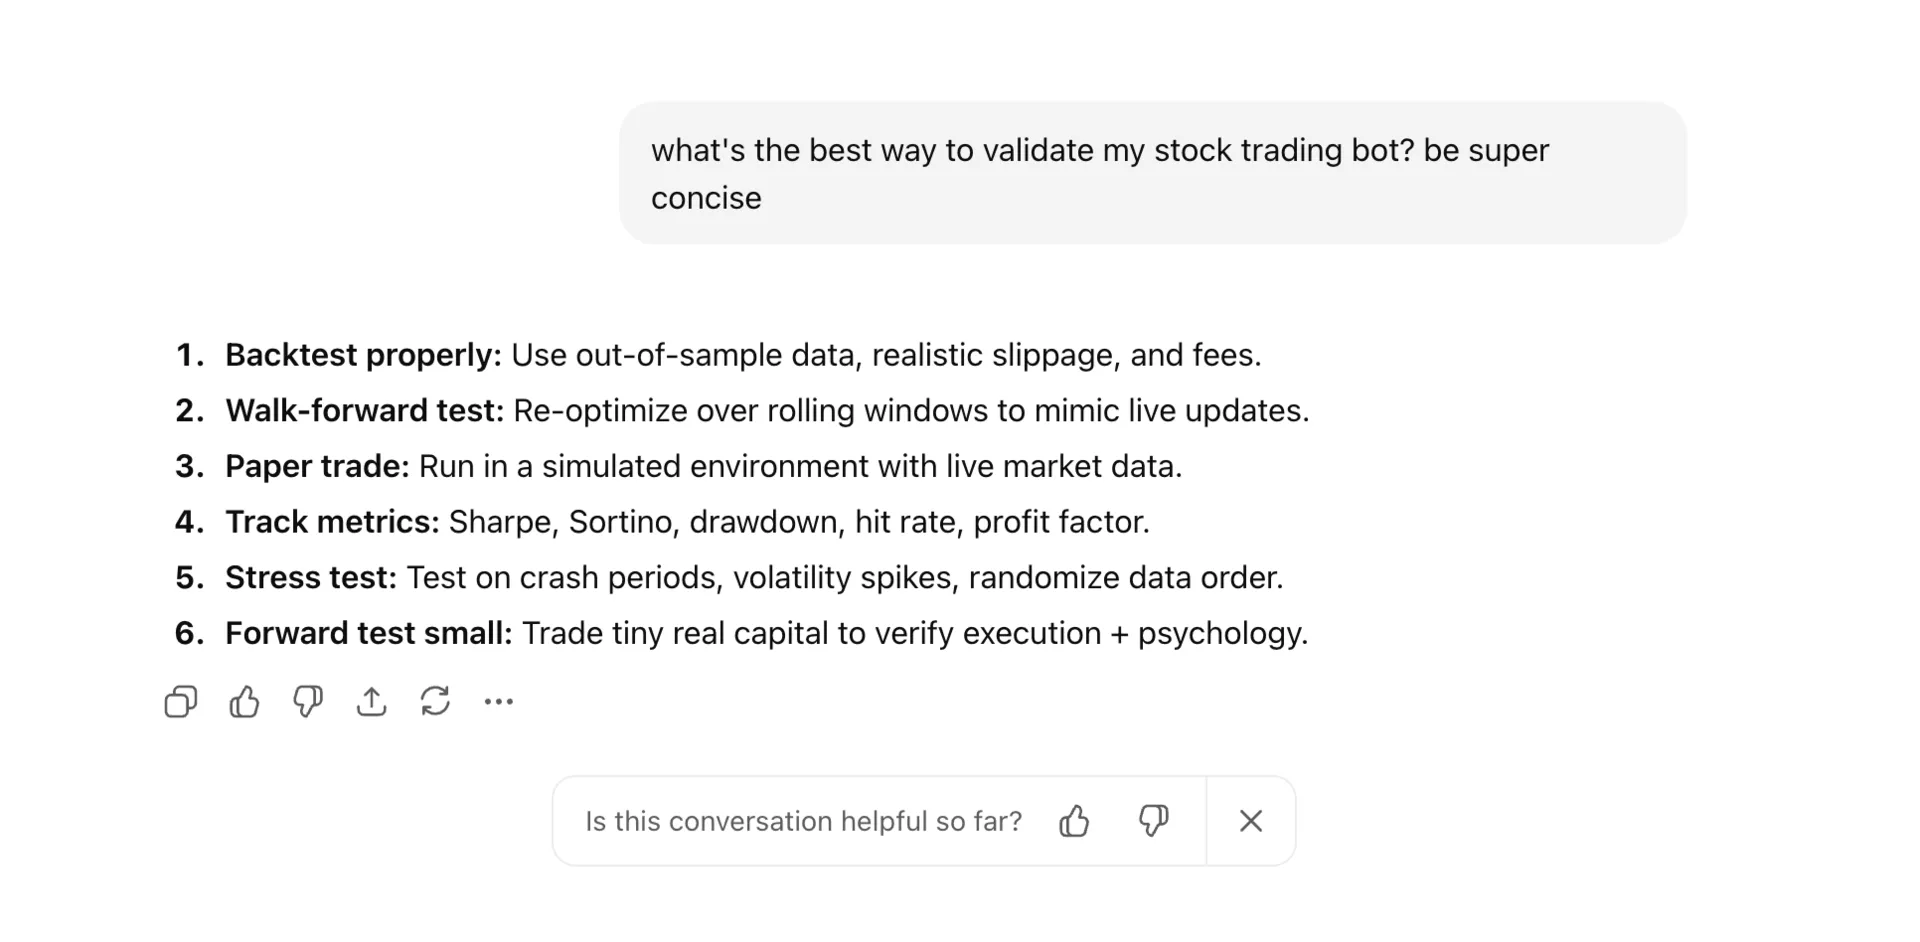The height and width of the screenshot is (942, 1920).
Task: Open the more actions menu under the response
Action: pyautogui.click(x=498, y=701)
